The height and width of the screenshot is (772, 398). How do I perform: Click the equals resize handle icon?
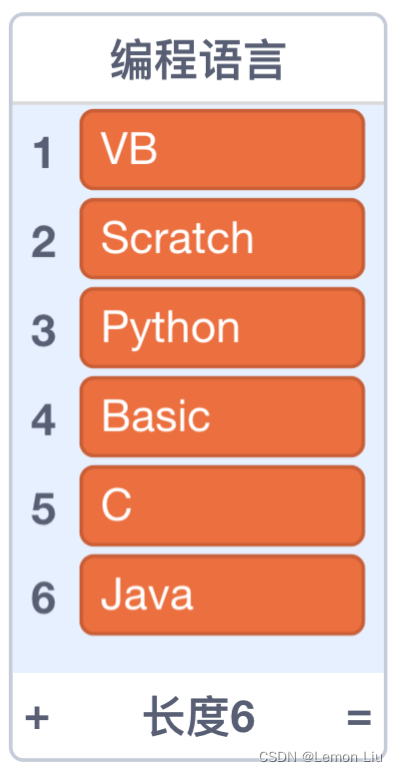[x=359, y=717]
